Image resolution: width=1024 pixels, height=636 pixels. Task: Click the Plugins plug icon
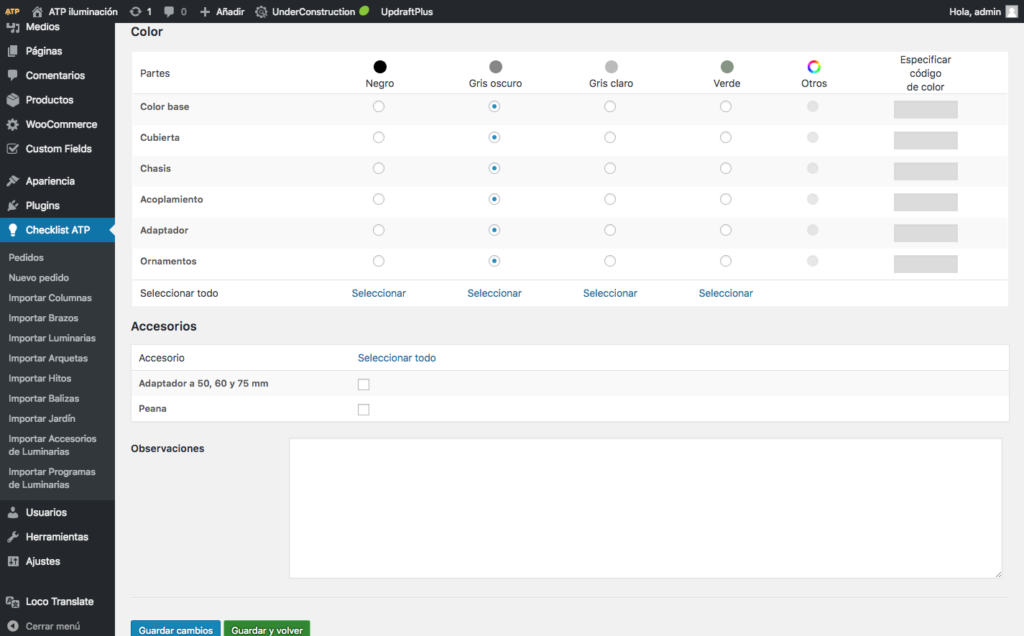[x=12, y=205]
